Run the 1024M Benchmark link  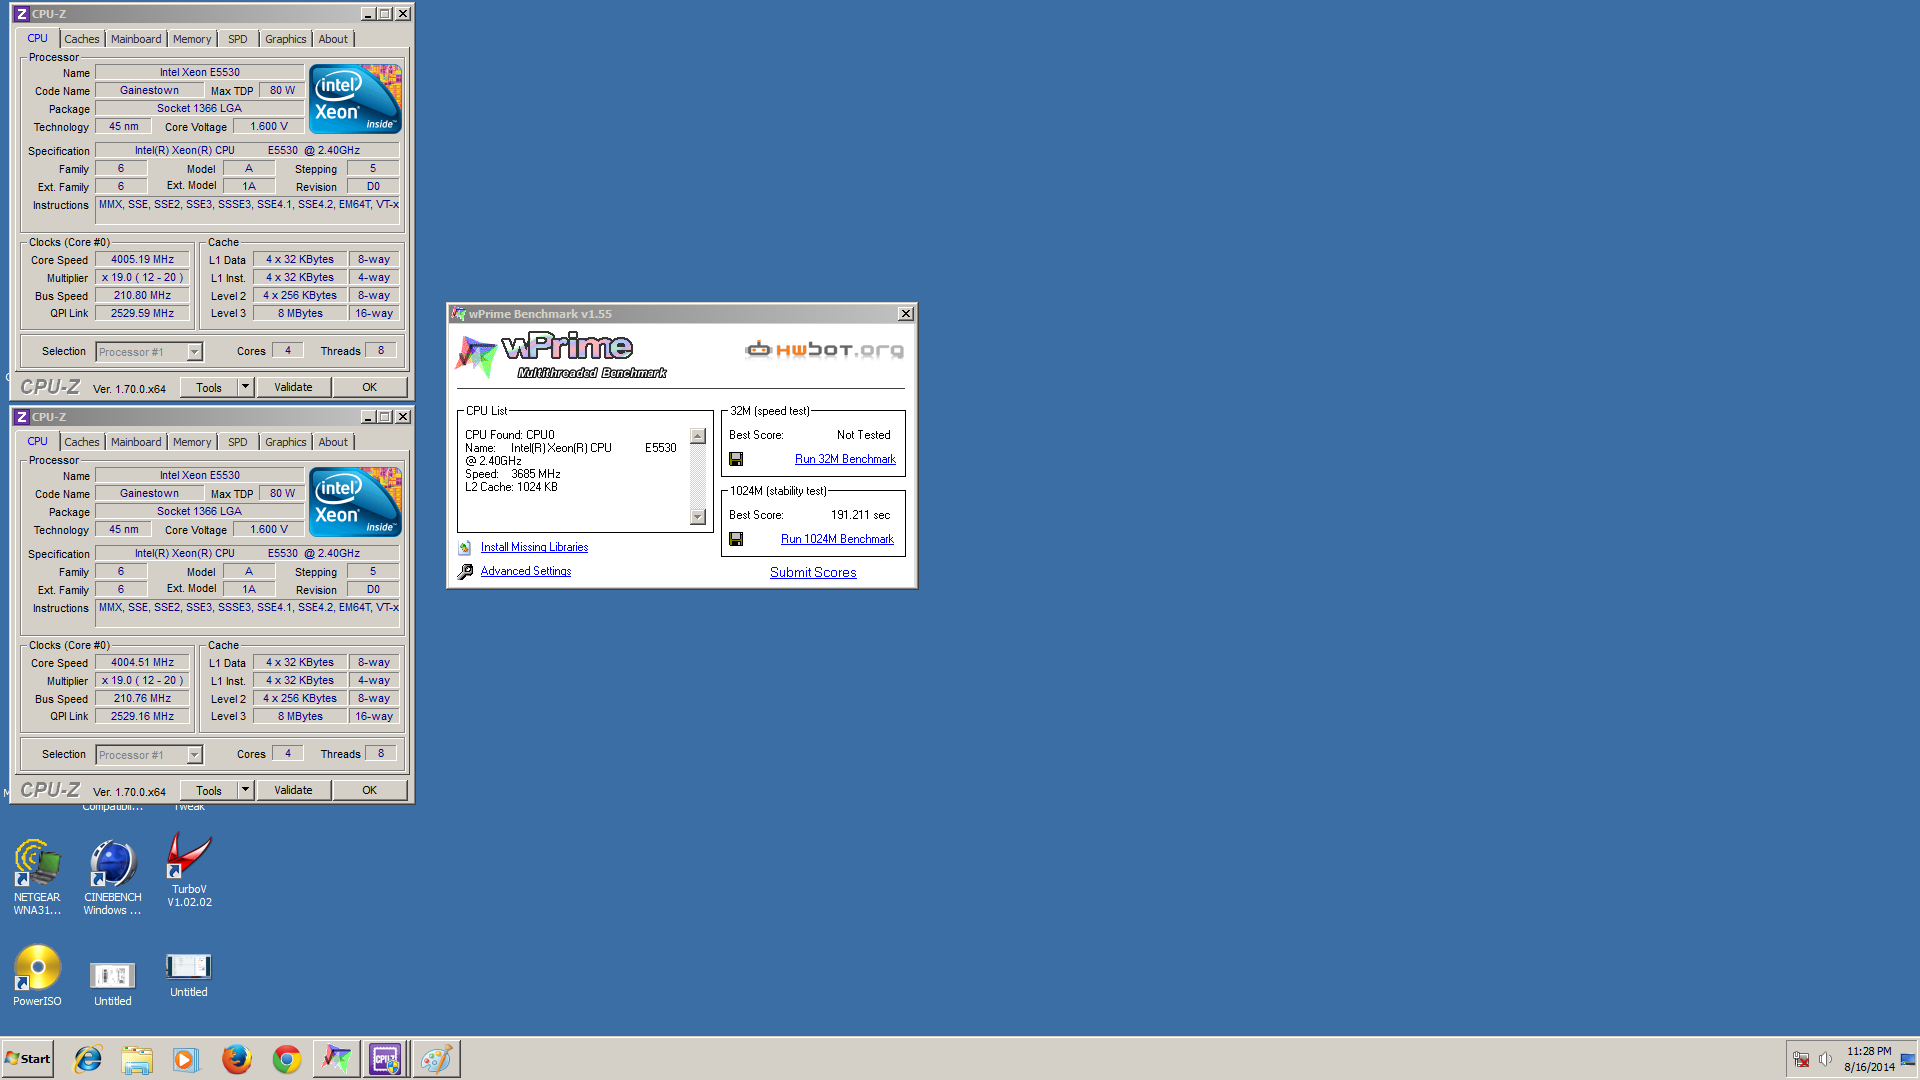pyautogui.click(x=837, y=539)
